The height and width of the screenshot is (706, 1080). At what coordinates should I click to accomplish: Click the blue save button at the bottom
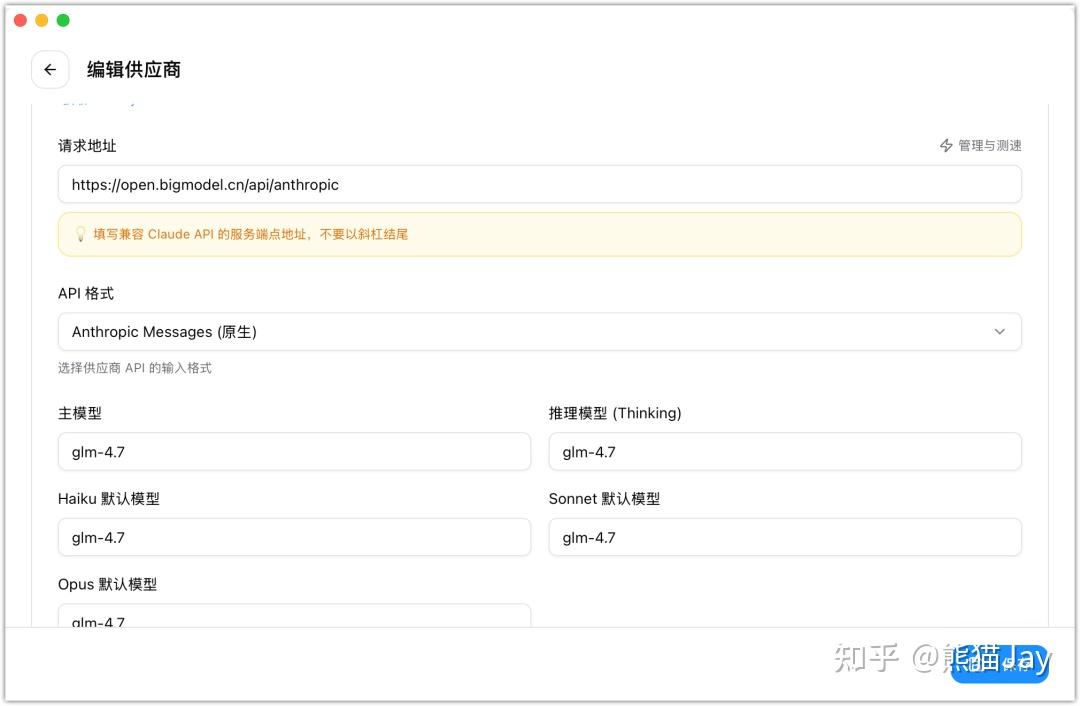[999, 664]
